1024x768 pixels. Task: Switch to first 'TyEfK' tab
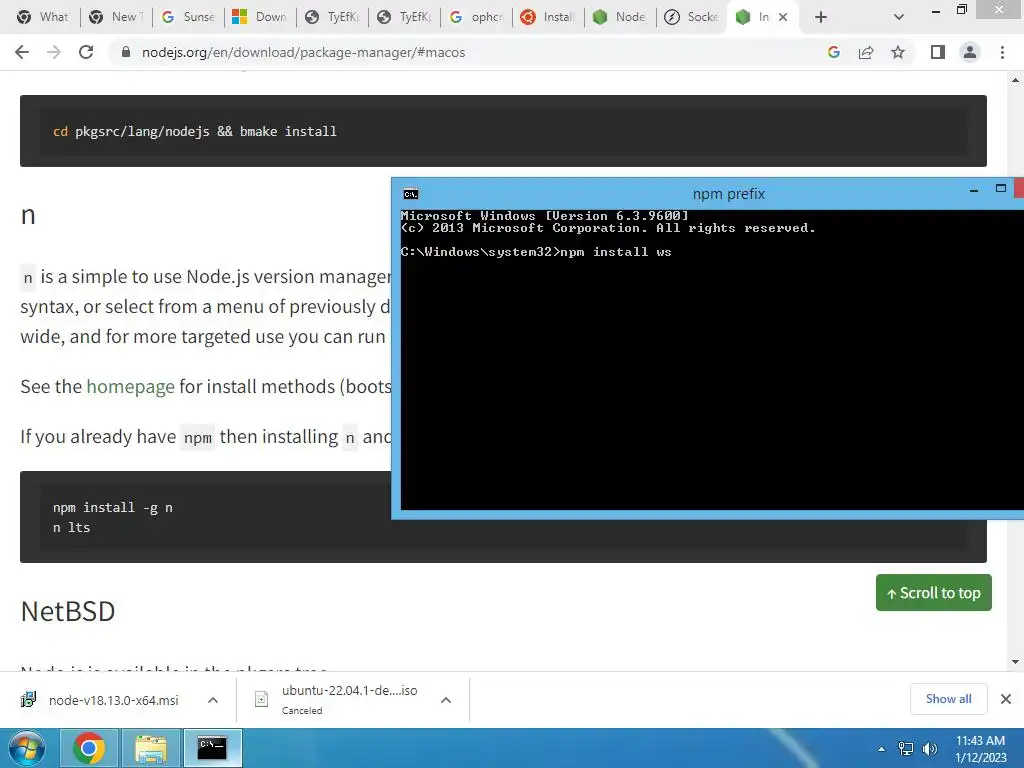click(x=332, y=17)
